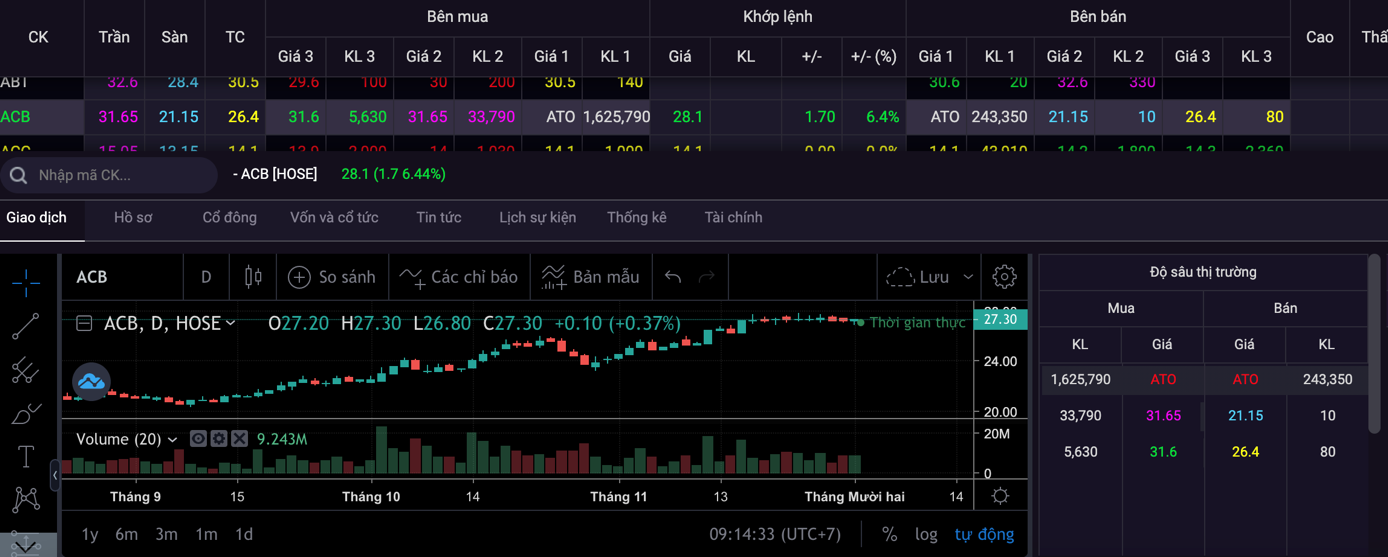
Task: Click the Các chỉ báo indicators button
Action: tap(459, 277)
